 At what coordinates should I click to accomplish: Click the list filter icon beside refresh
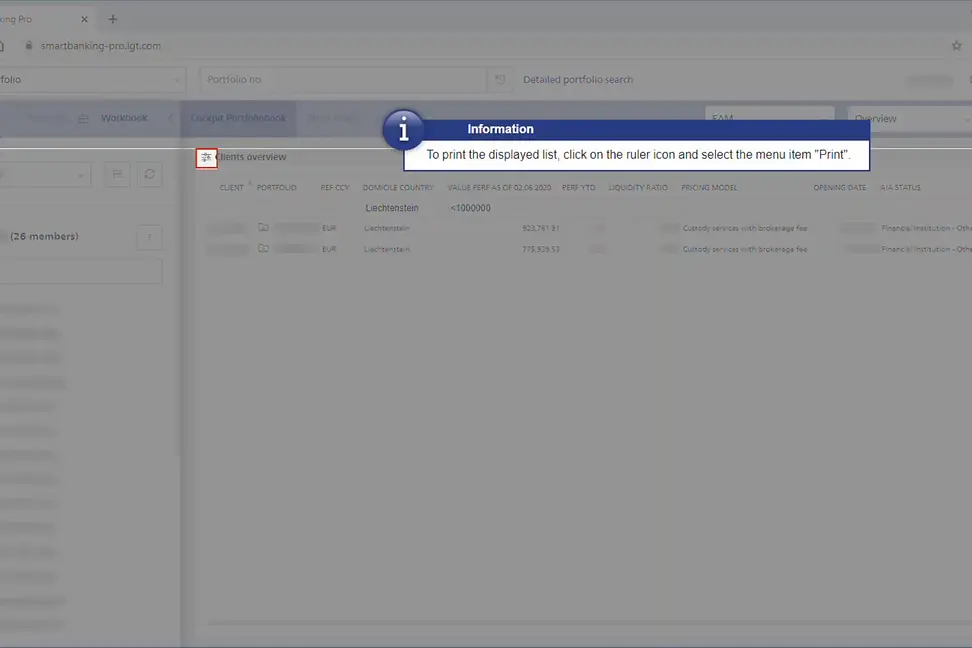coord(118,175)
